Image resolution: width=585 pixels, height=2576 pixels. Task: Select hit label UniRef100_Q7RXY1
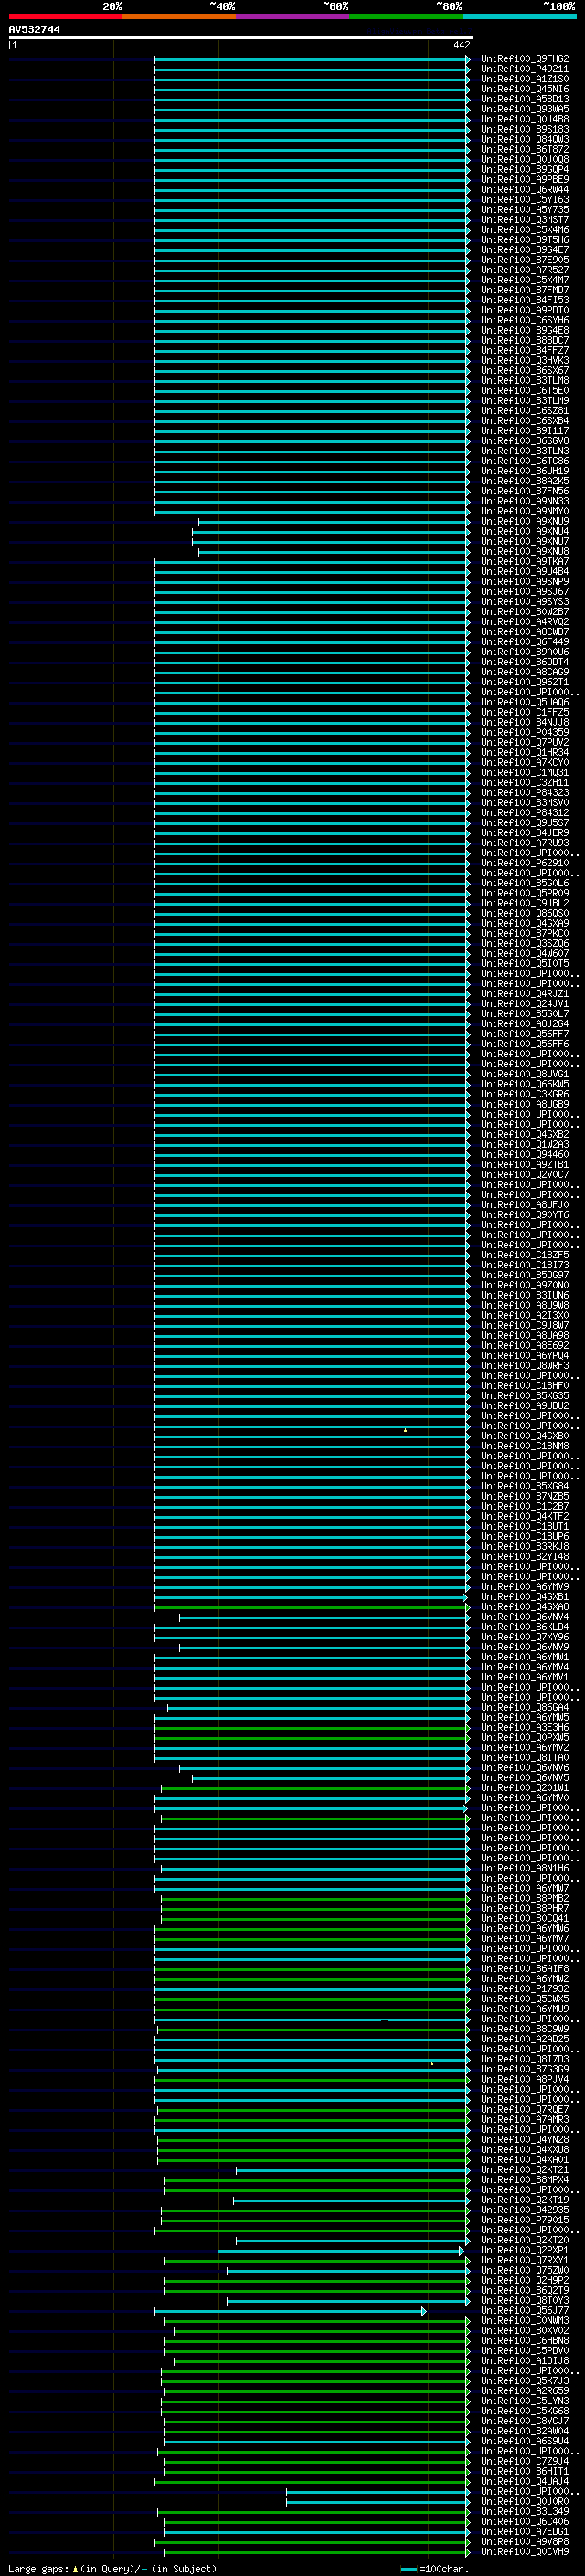click(524, 2261)
